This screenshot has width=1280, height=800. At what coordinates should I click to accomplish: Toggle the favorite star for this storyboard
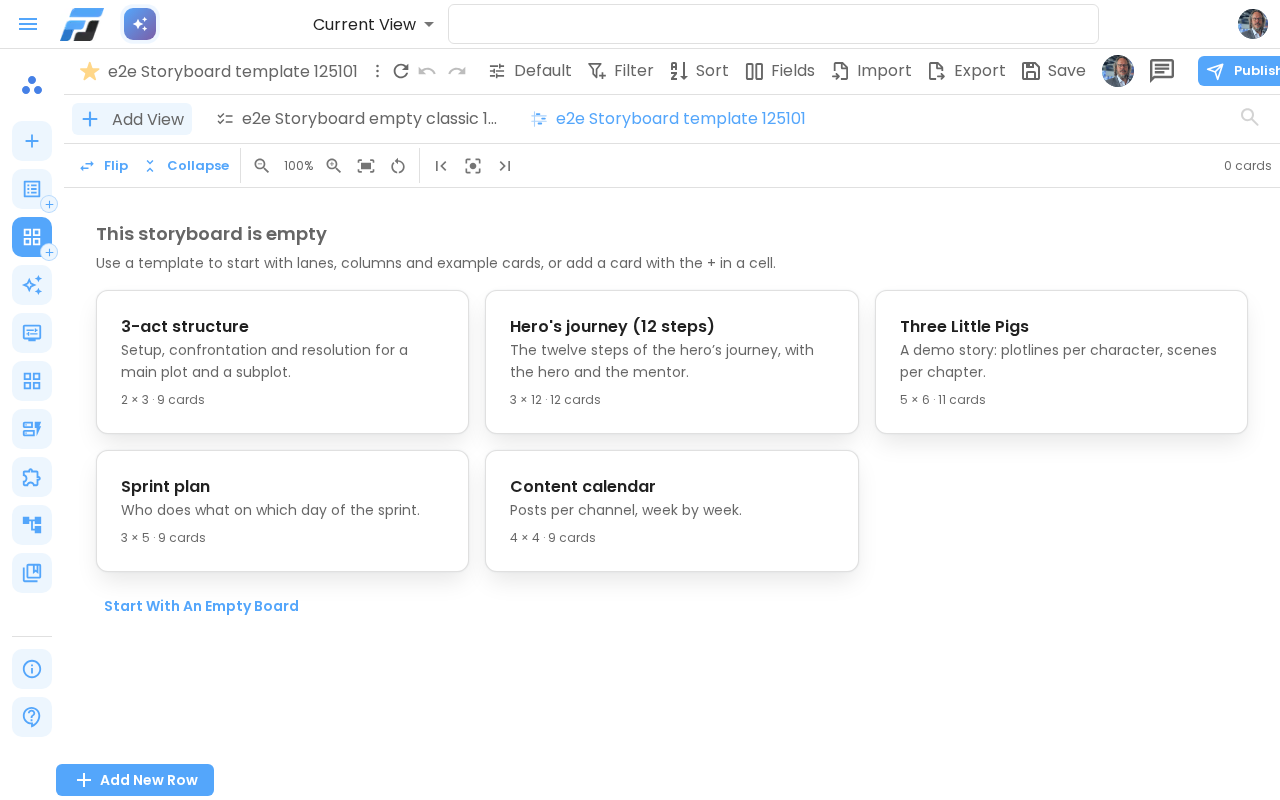pos(90,71)
